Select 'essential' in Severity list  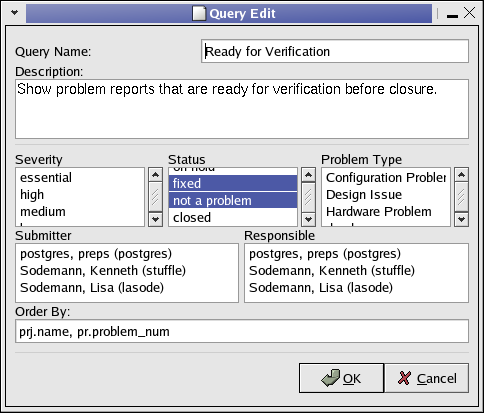point(80,177)
